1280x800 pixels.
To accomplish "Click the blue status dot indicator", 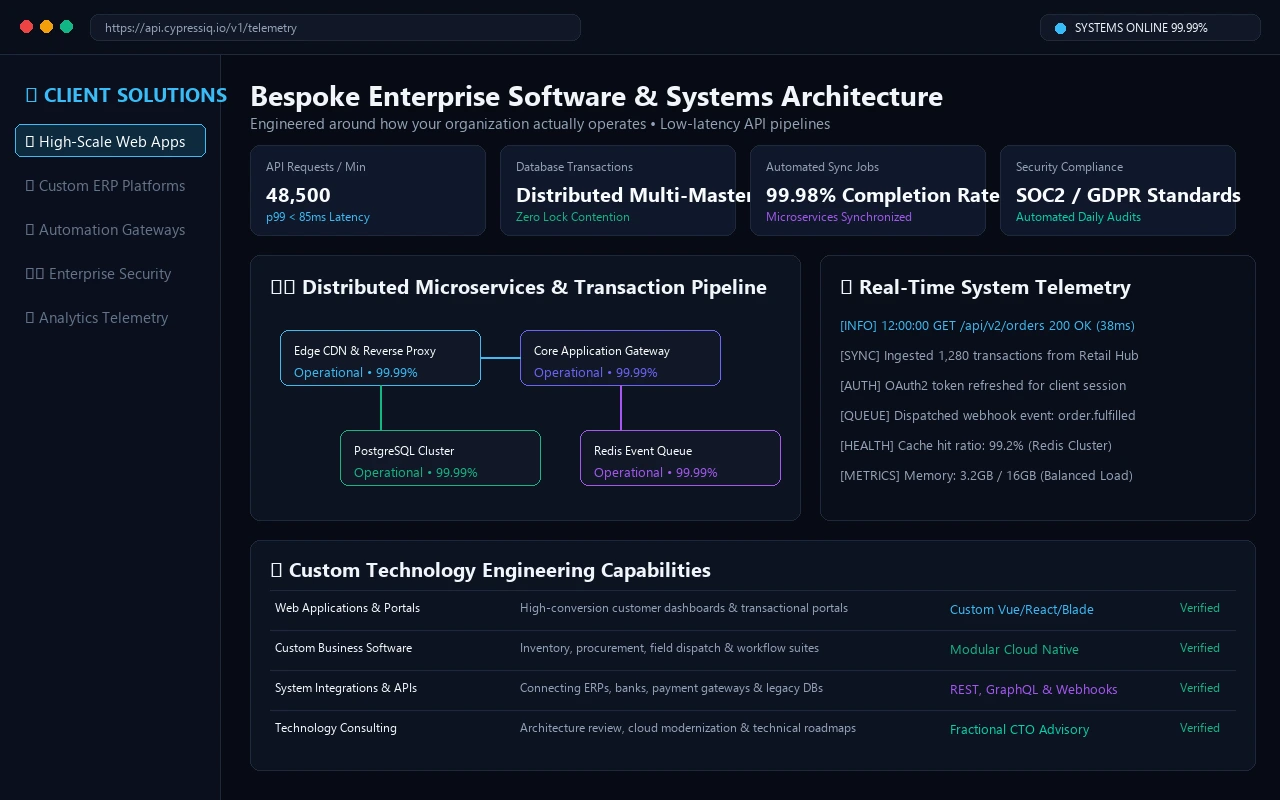I will click(x=1061, y=28).
